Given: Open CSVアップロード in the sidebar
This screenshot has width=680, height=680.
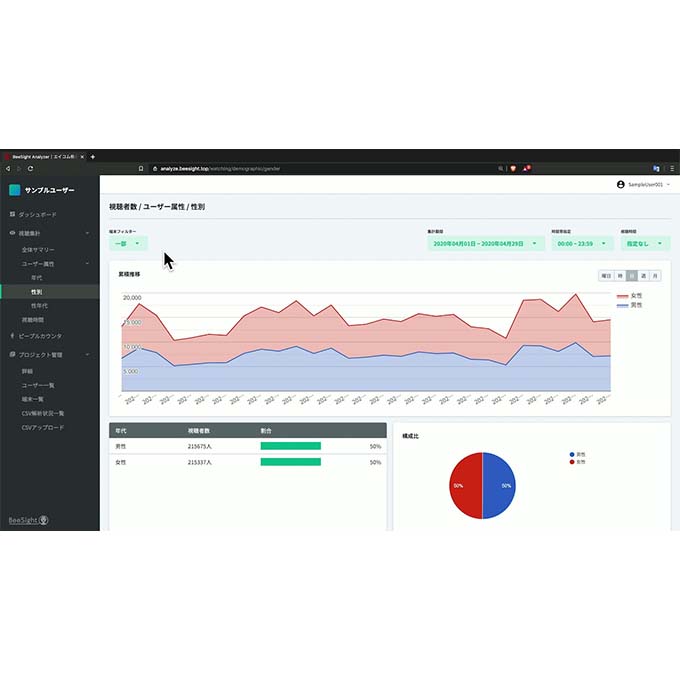Looking at the screenshot, I should tap(43, 428).
